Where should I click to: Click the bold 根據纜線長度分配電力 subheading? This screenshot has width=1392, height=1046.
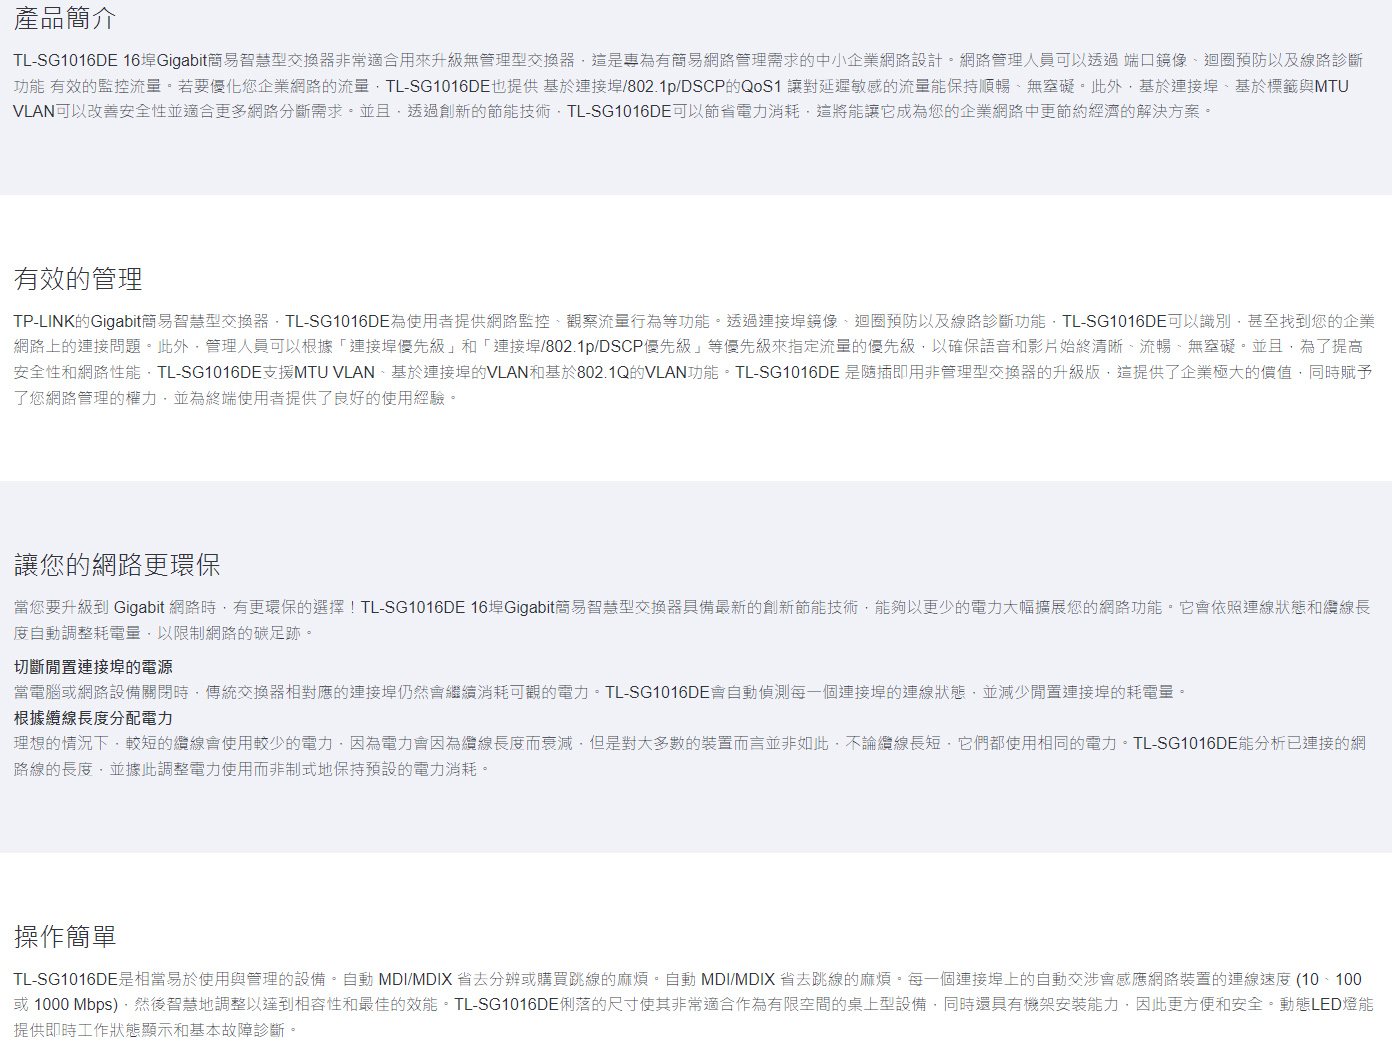point(93,718)
